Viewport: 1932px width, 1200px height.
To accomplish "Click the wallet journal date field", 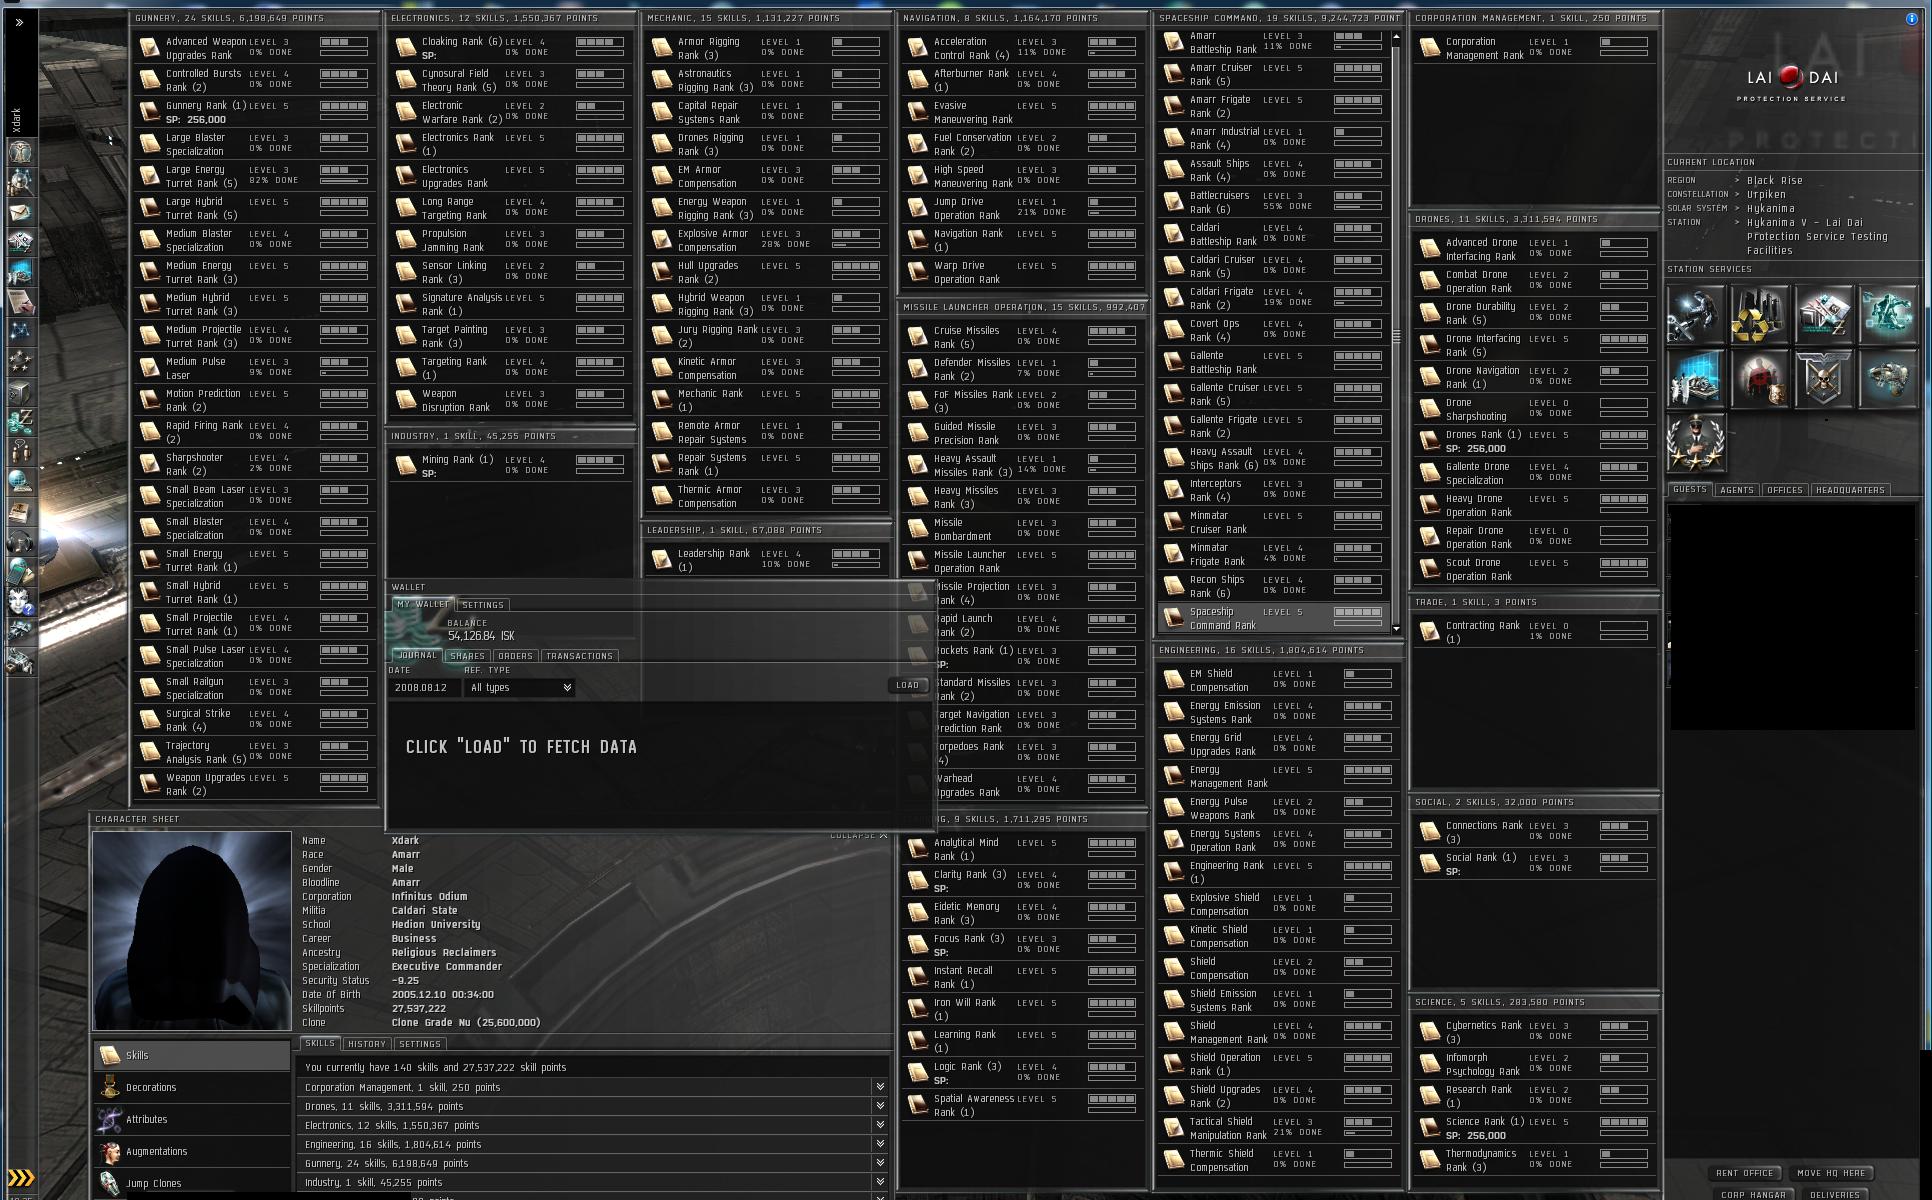I will coord(424,688).
